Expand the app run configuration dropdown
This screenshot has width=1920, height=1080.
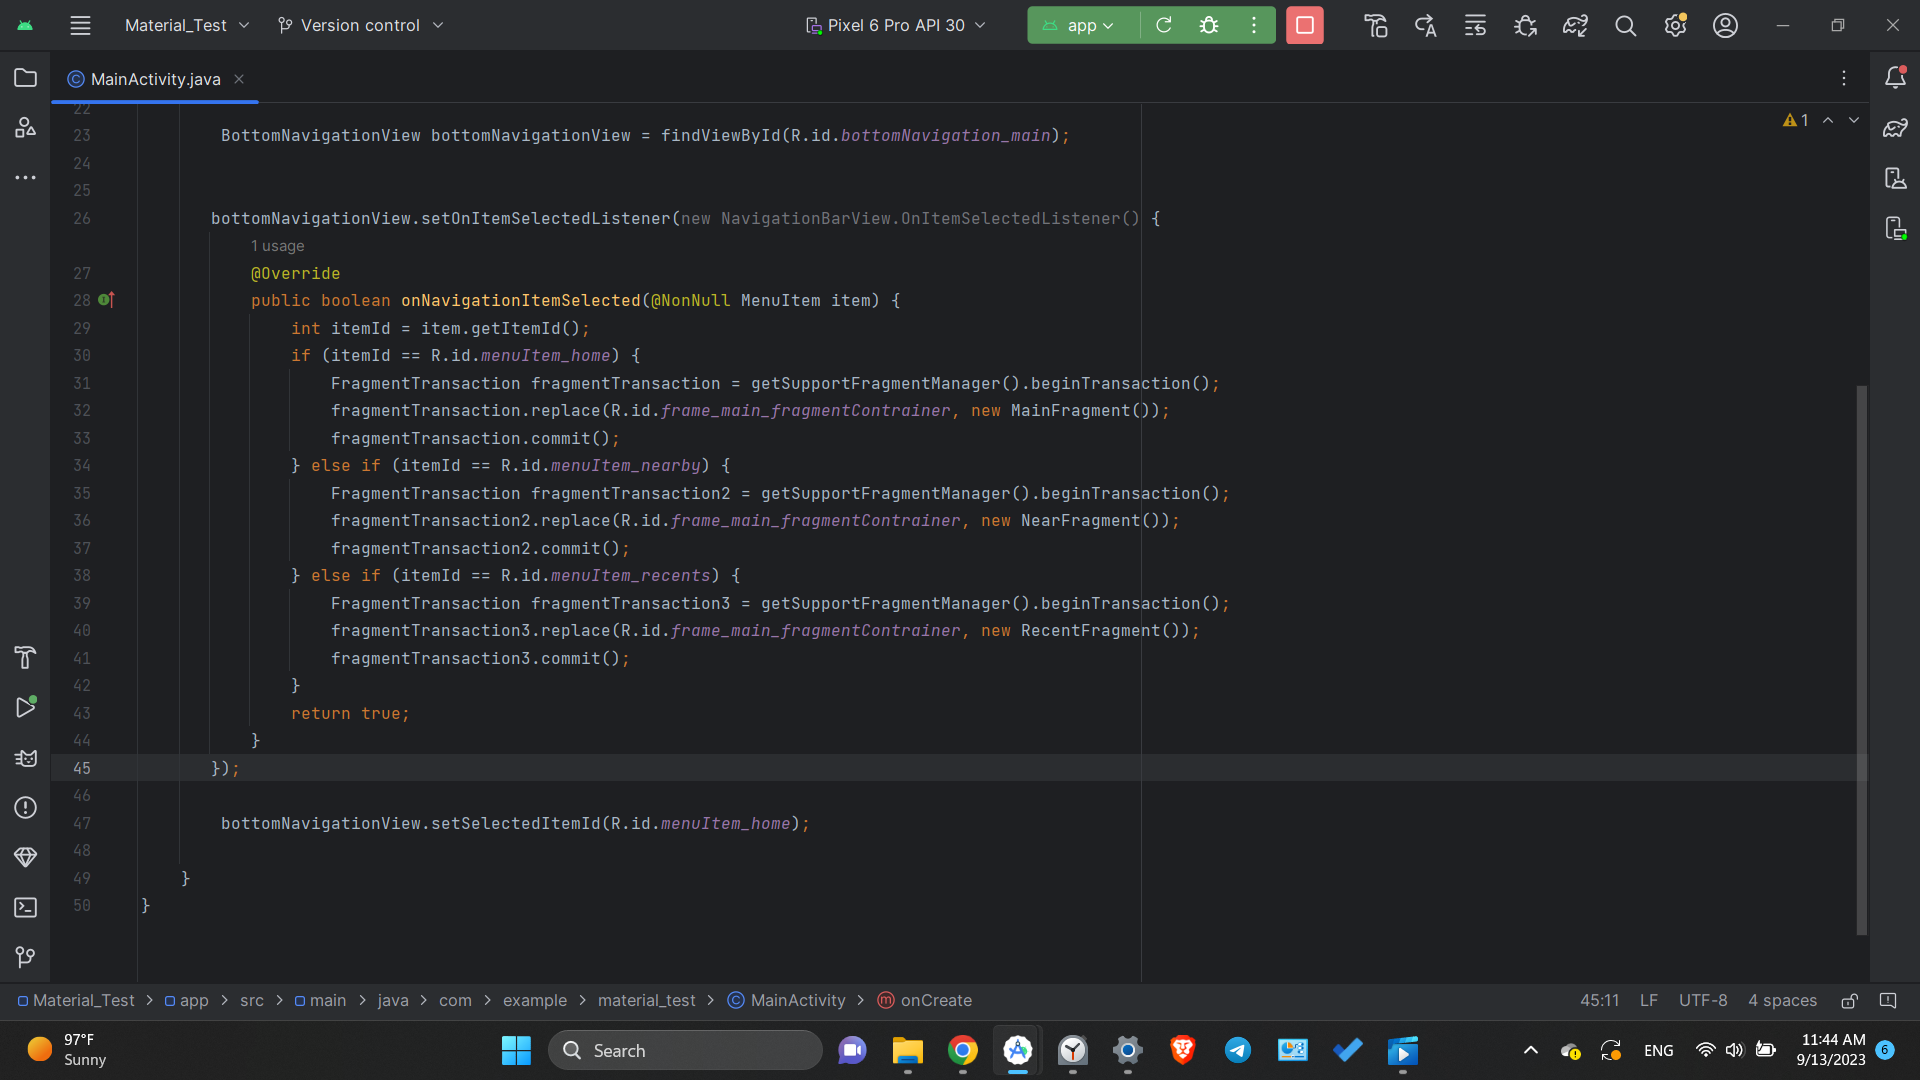click(1080, 25)
